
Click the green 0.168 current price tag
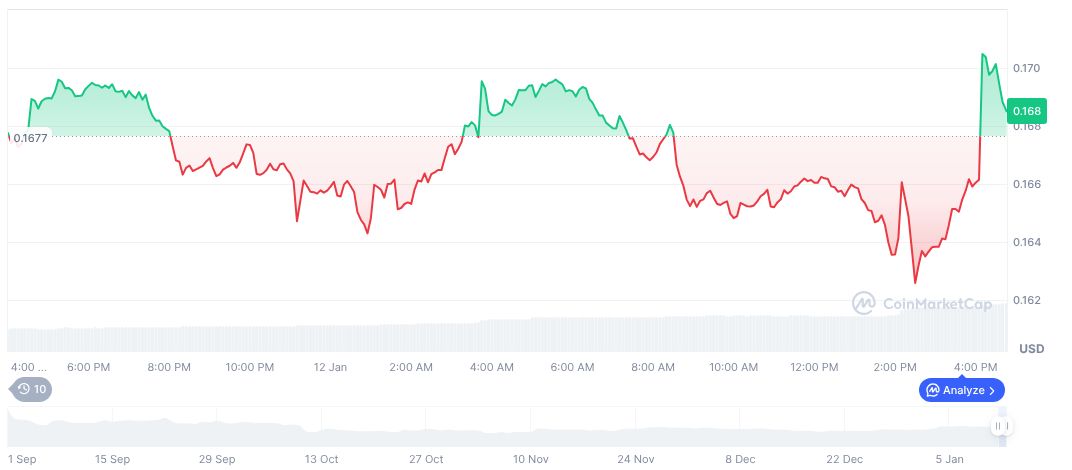pyautogui.click(x=1026, y=111)
